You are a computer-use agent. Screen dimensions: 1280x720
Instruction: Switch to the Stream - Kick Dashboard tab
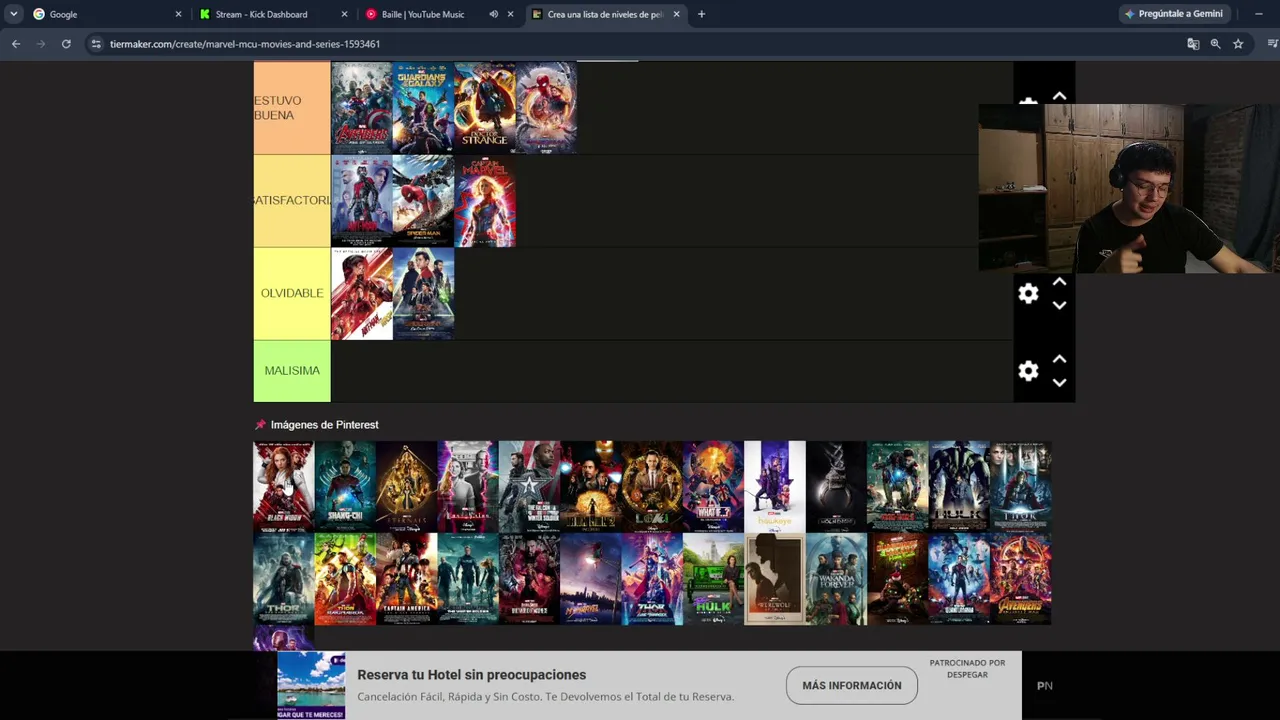273,14
